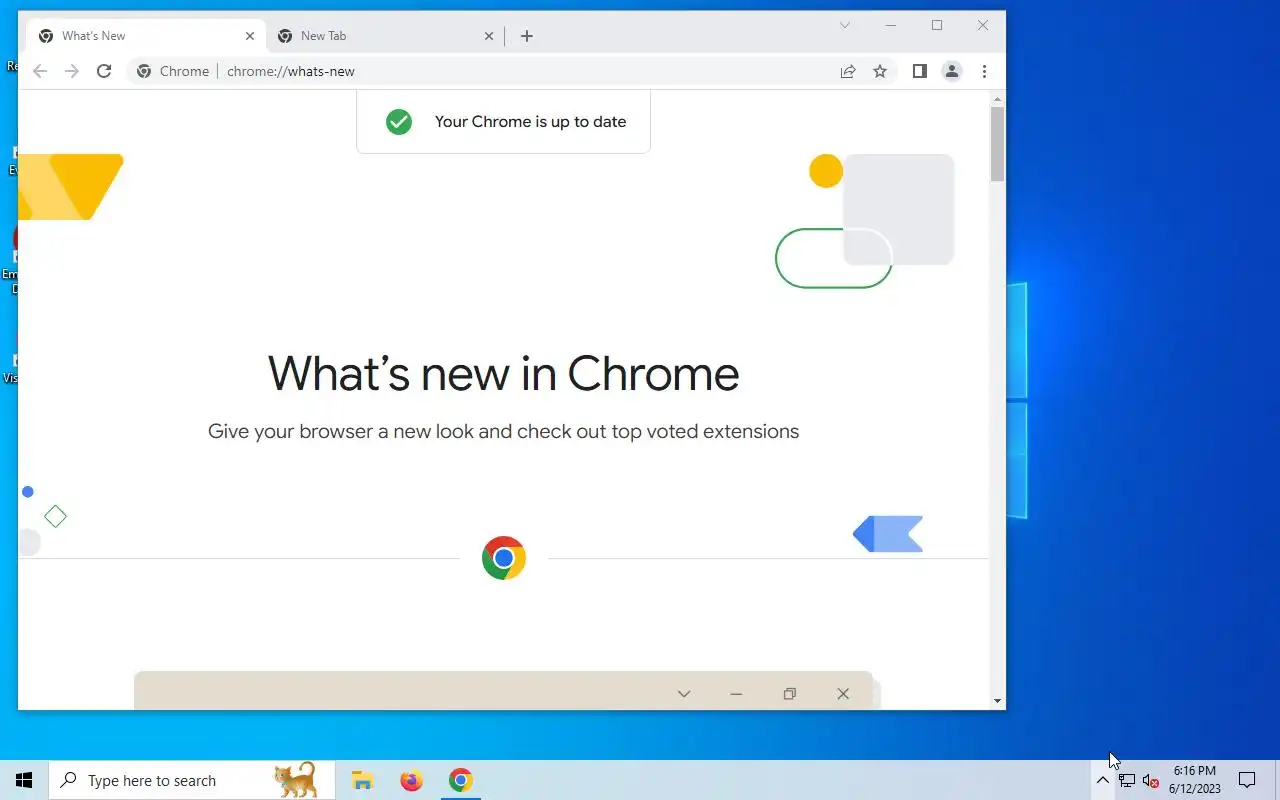1280x800 pixels.
Task: Open the profile avatar menu
Action: [x=952, y=71]
